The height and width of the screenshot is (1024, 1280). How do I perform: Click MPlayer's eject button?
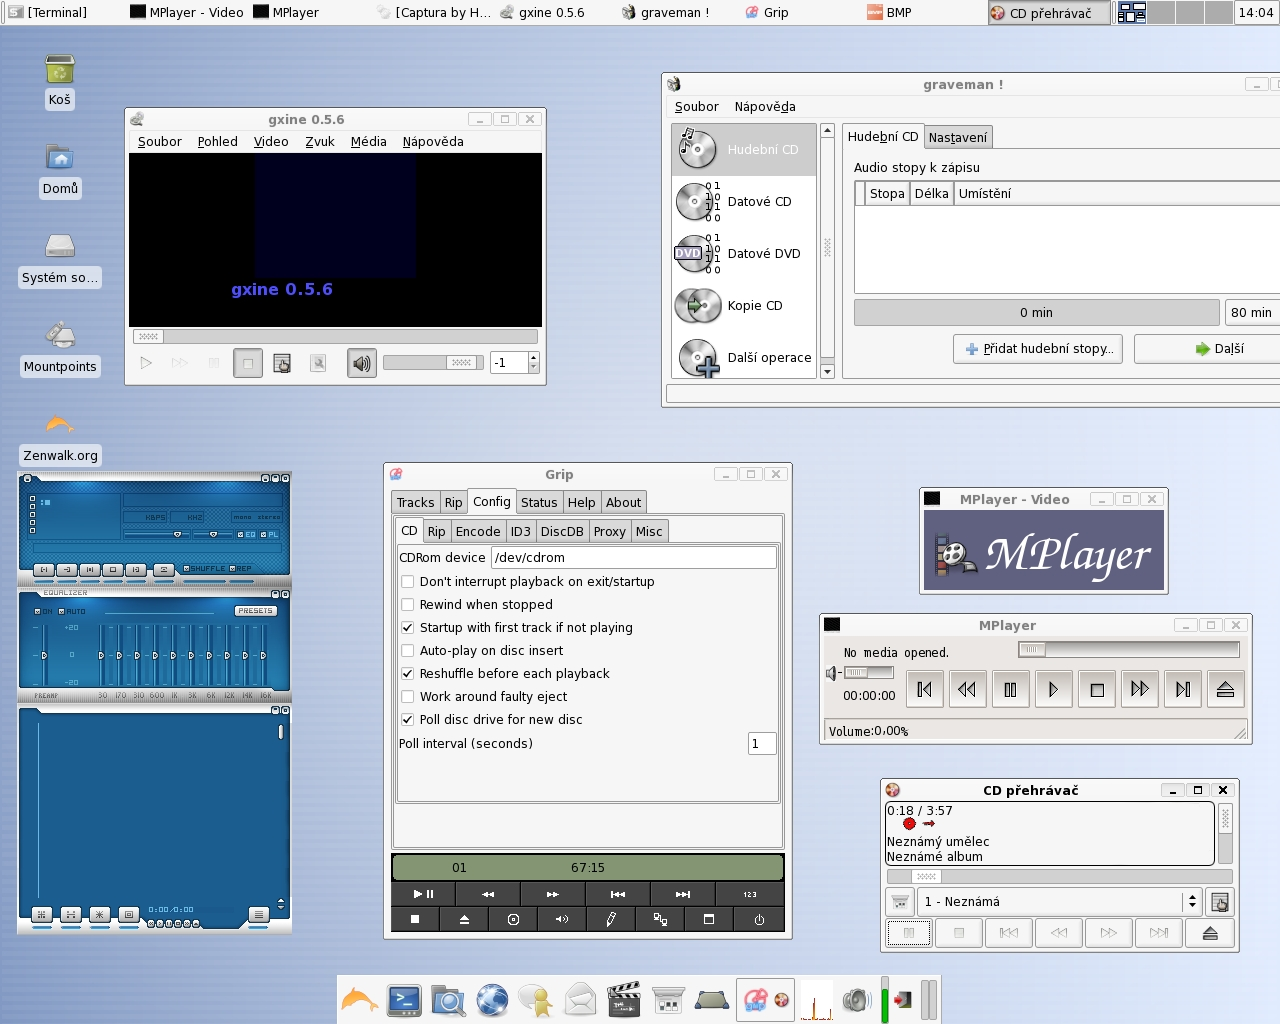coord(1225,689)
